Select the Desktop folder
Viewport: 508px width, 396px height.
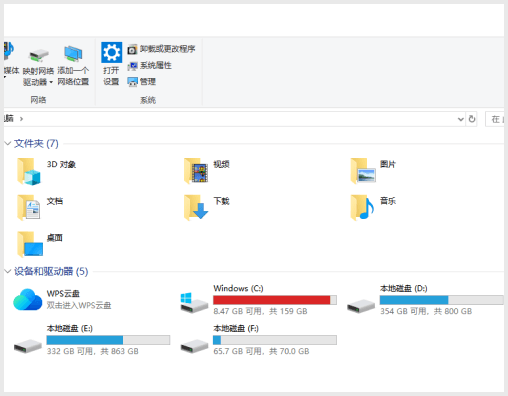40,244
